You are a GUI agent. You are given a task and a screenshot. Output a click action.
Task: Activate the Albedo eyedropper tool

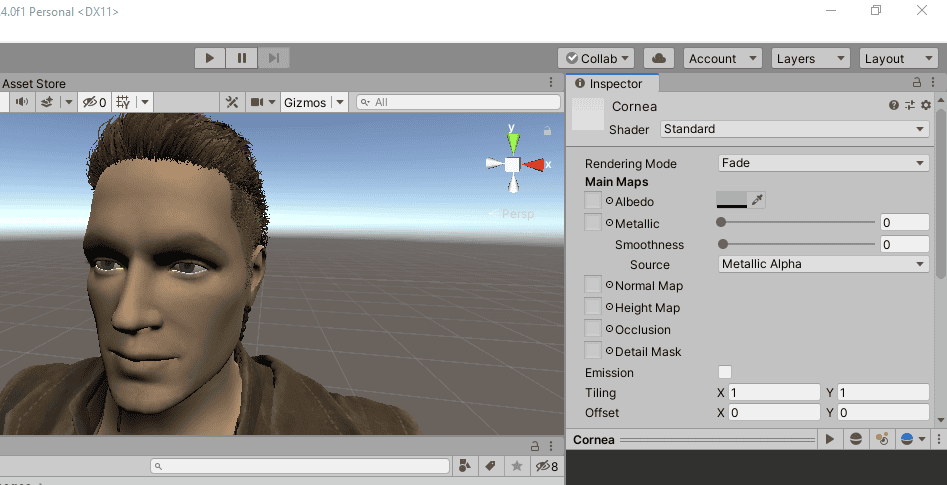pos(757,200)
